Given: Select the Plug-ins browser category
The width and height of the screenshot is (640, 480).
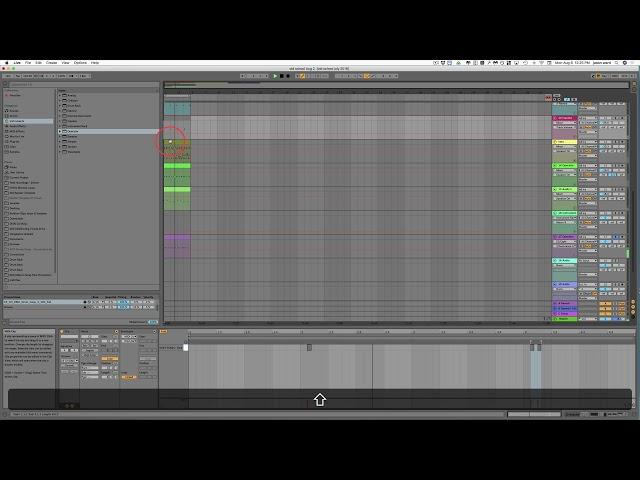Looking at the screenshot, I should [x=15, y=142].
